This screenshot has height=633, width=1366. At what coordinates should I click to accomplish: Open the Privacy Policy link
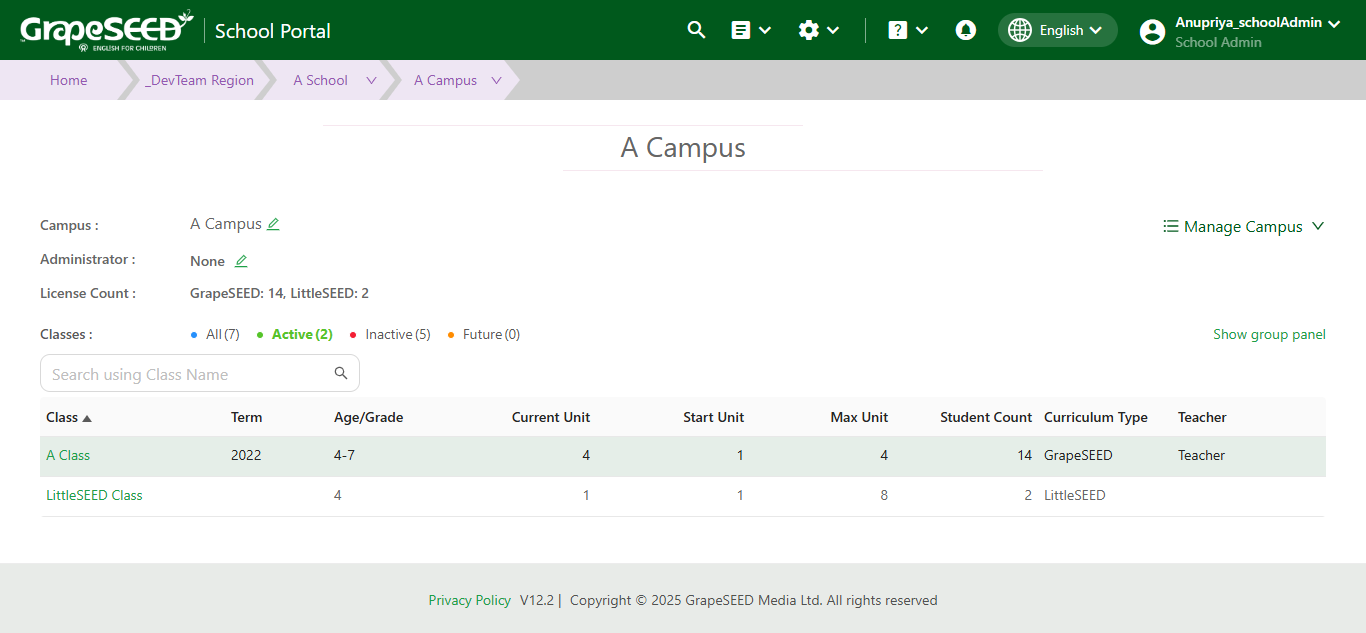click(470, 600)
